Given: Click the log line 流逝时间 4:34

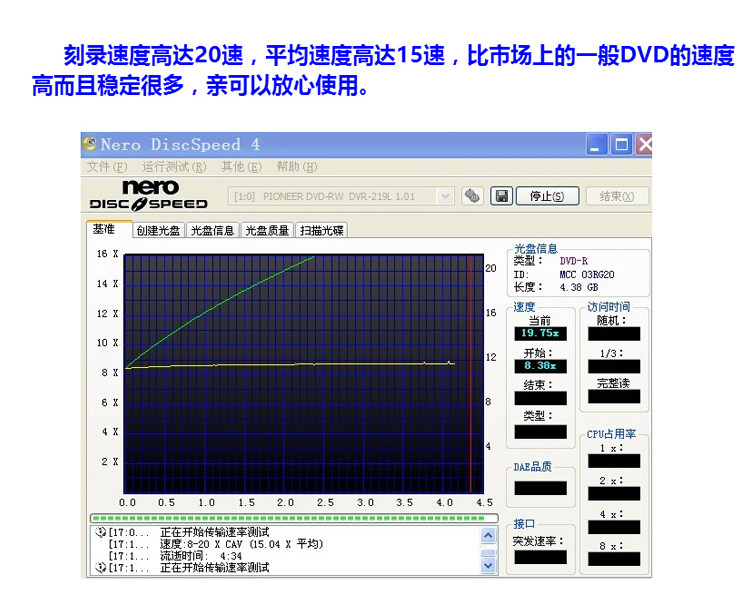Looking at the screenshot, I should [x=201, y=556].
